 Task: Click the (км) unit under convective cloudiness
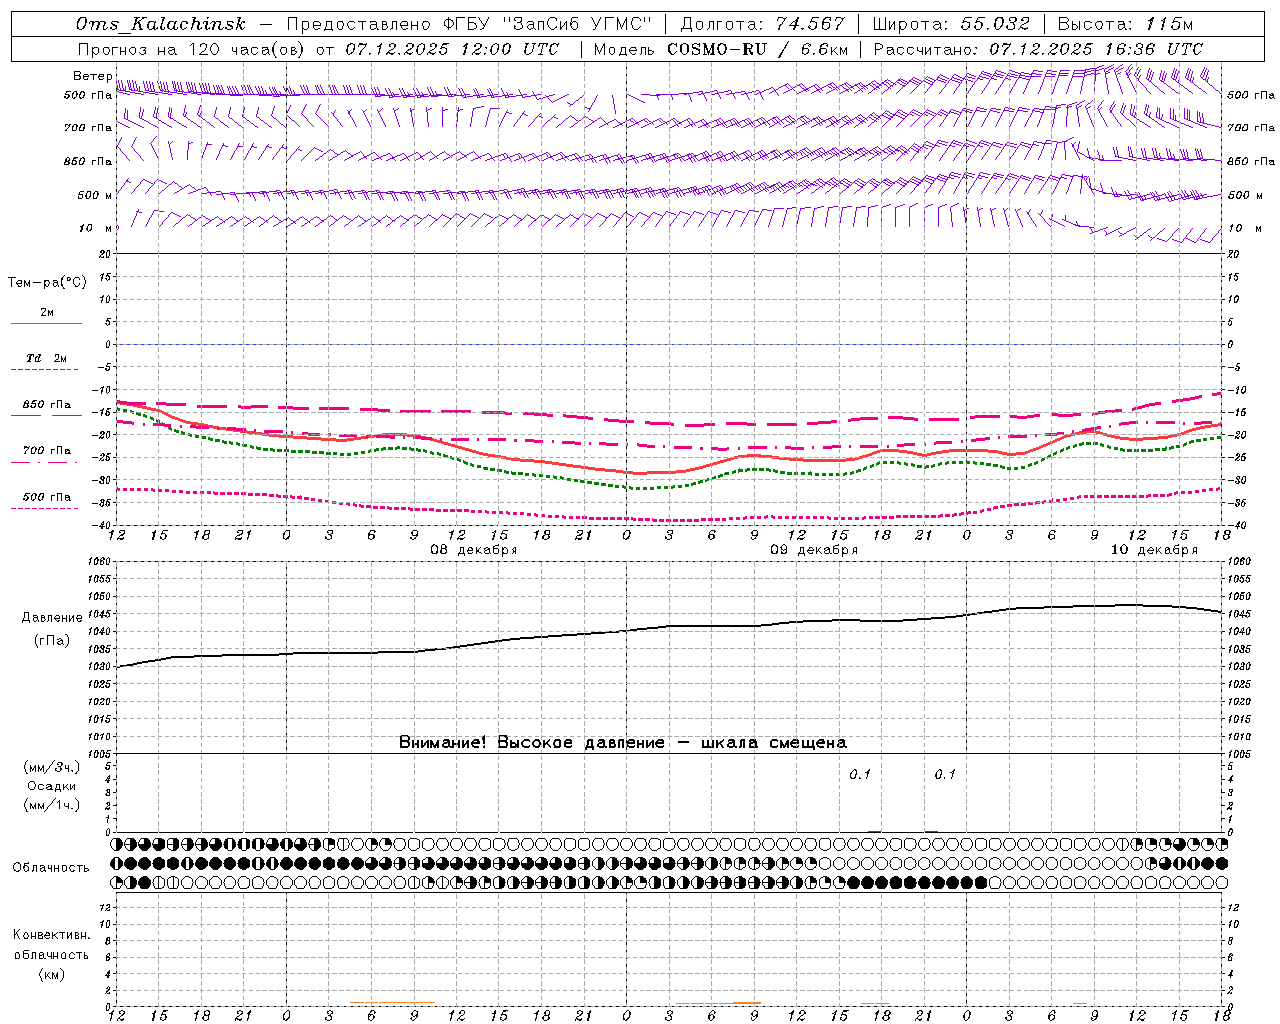[51, 974]
